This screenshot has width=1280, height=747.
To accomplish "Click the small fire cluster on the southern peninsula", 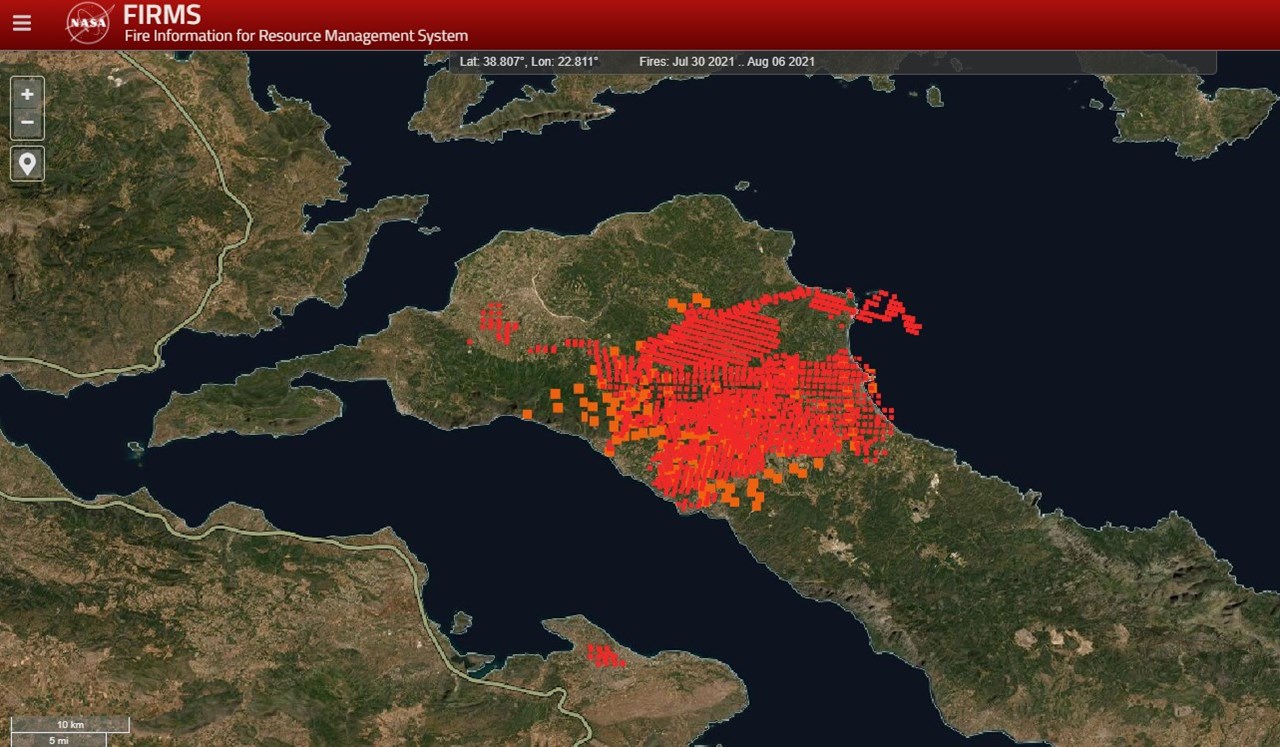I will tap(604, 656).
